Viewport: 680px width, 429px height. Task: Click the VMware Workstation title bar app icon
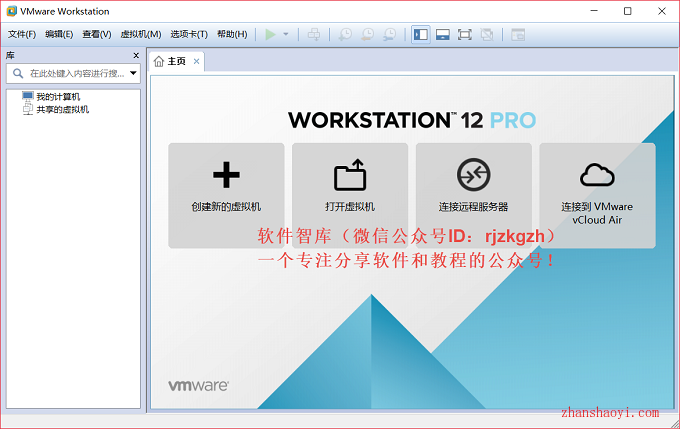11,11
